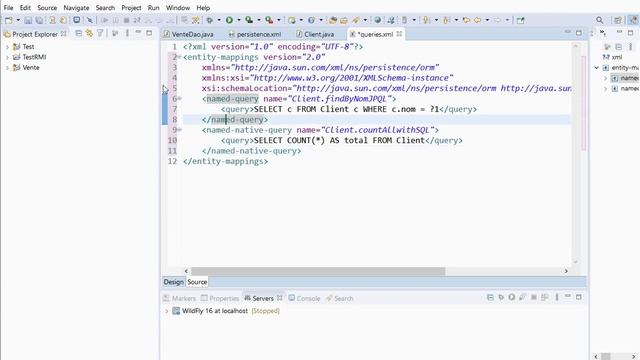Click the Open Task folder icon
The image size is (640, 360).
pyautogui.click(x=344, y=20)
